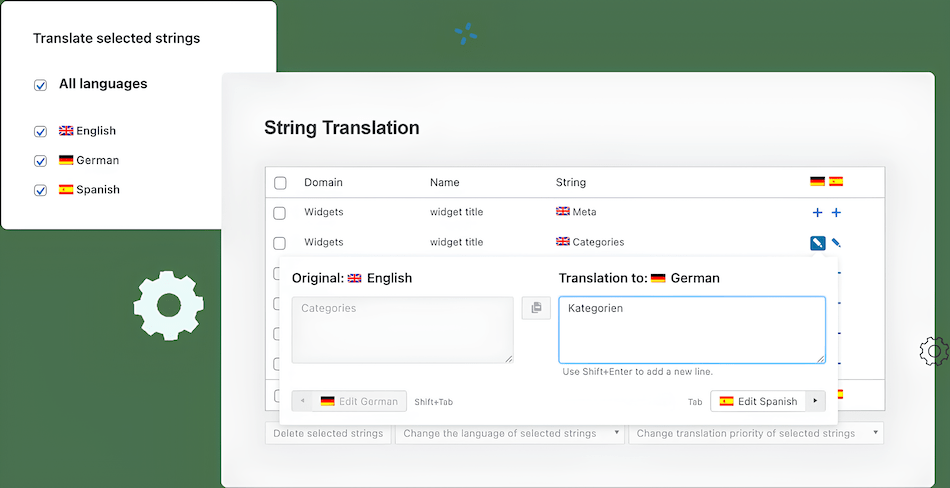Select the Categories string row checkbox
Image resolution: width=950 pixels, height=488 pixels.
(x=279, y=243)
